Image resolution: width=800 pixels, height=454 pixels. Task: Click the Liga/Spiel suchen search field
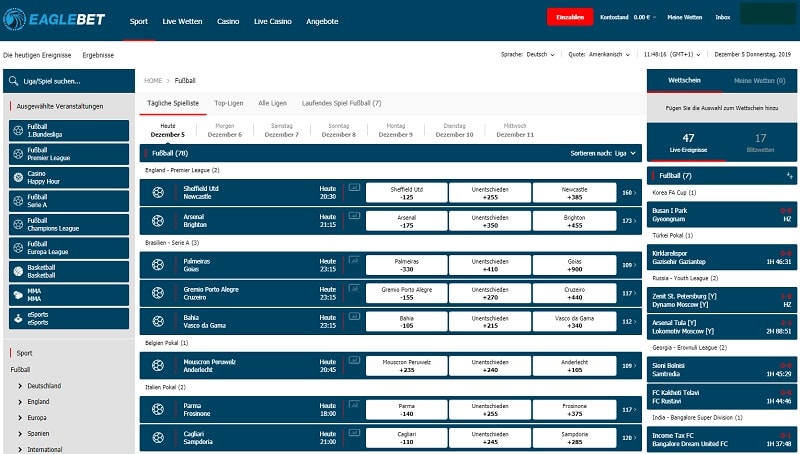point(69,81)
